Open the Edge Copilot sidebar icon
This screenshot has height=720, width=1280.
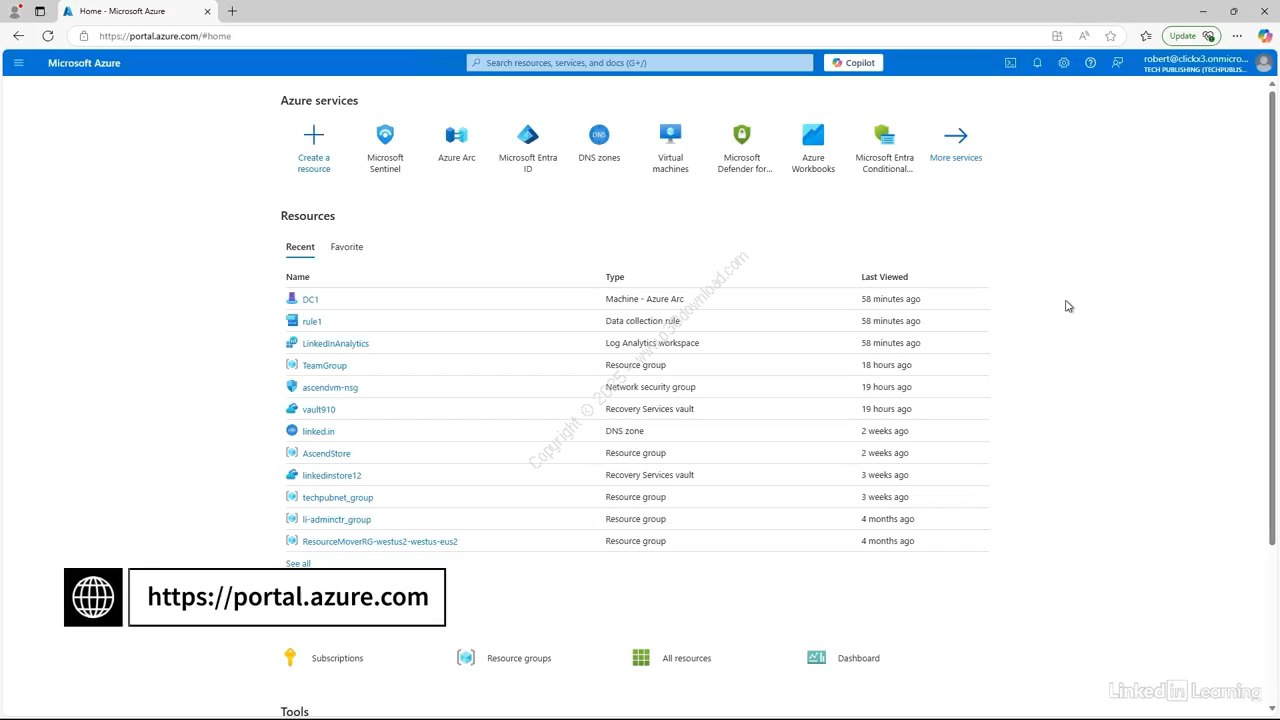click(x=1264, y=36)
